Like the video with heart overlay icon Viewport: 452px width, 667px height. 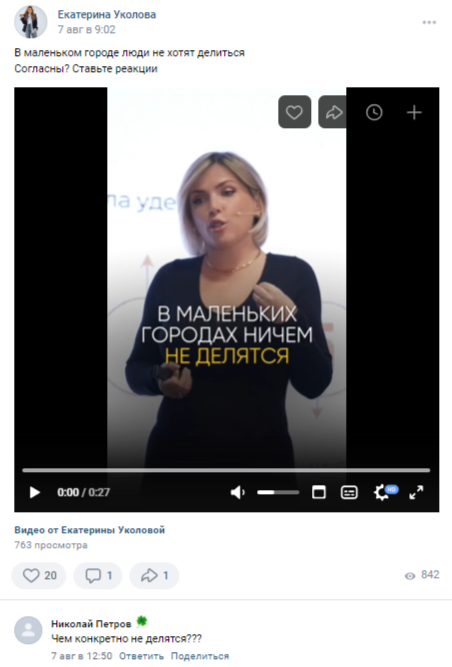click(294, 112)
